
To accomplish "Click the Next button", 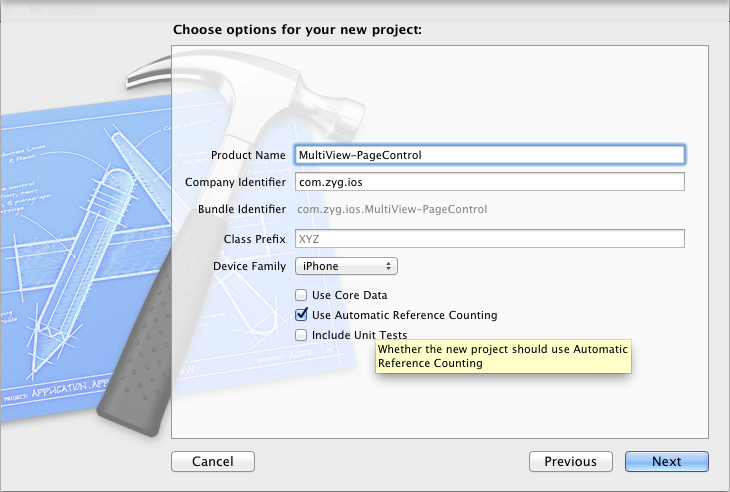I will pos(667,461).
